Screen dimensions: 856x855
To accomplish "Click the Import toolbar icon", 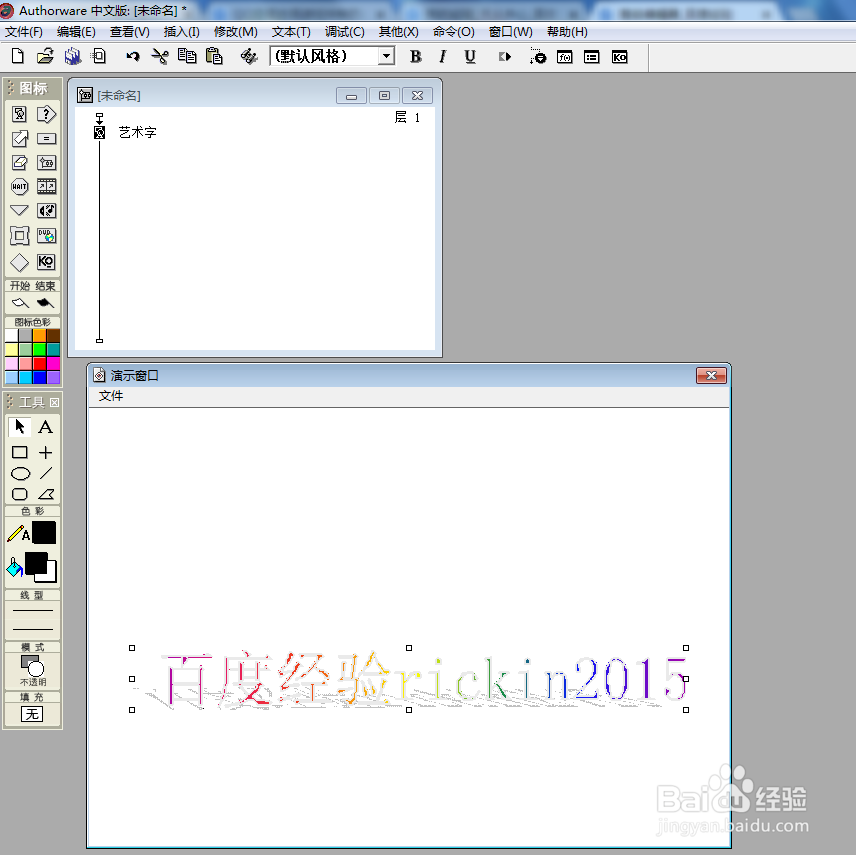I will coord(99,56).
